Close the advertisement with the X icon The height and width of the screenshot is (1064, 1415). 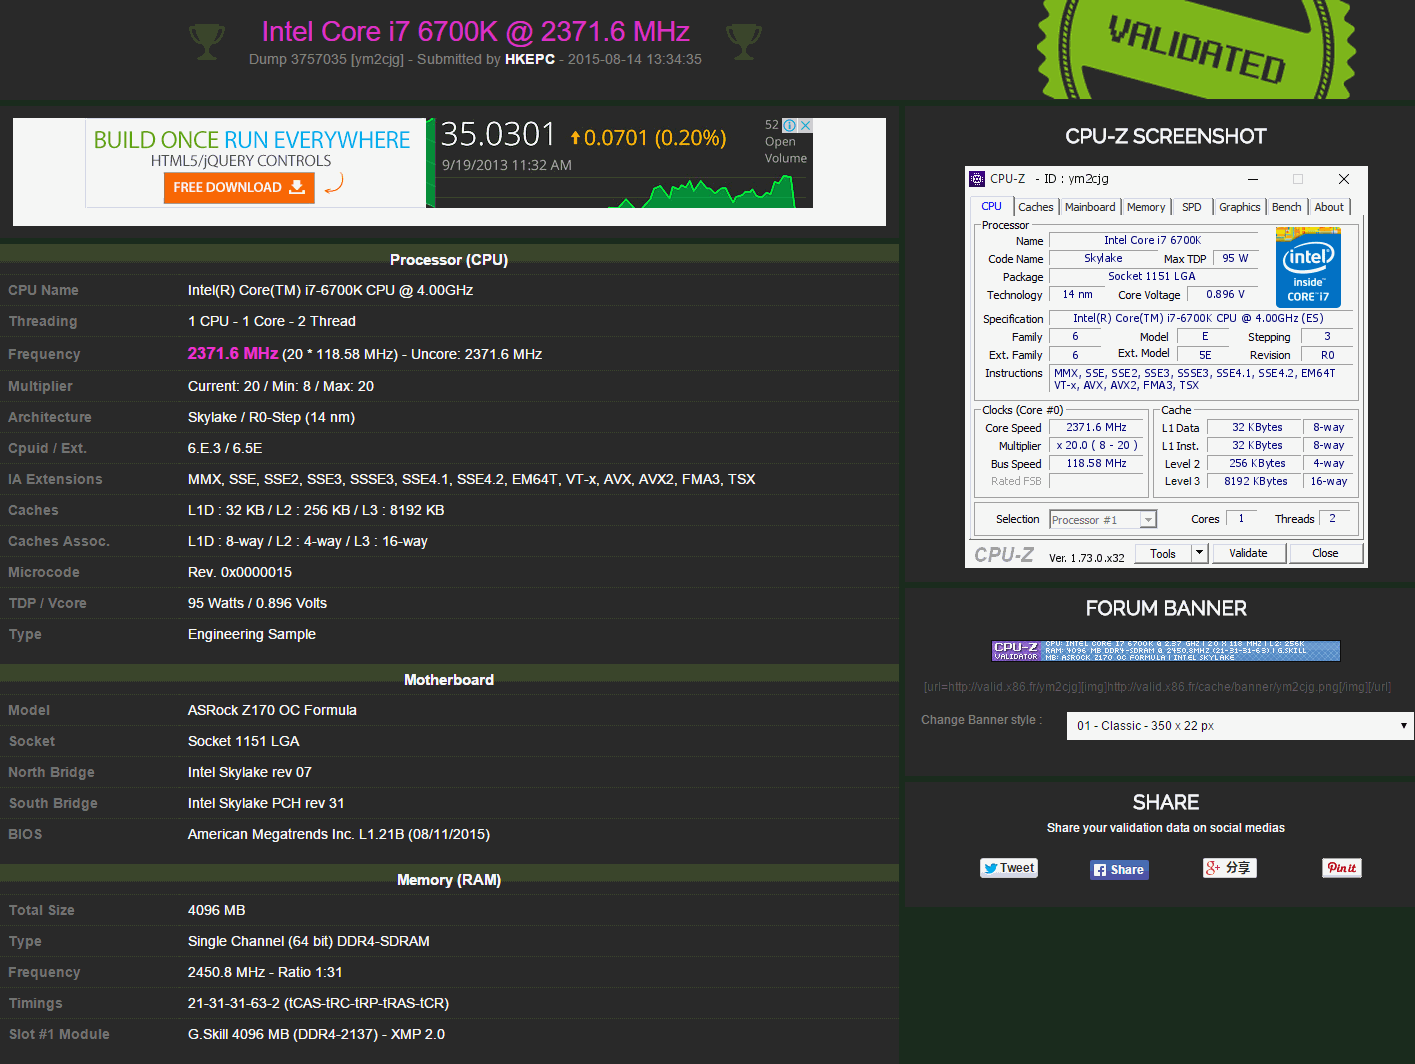point(805,125)
